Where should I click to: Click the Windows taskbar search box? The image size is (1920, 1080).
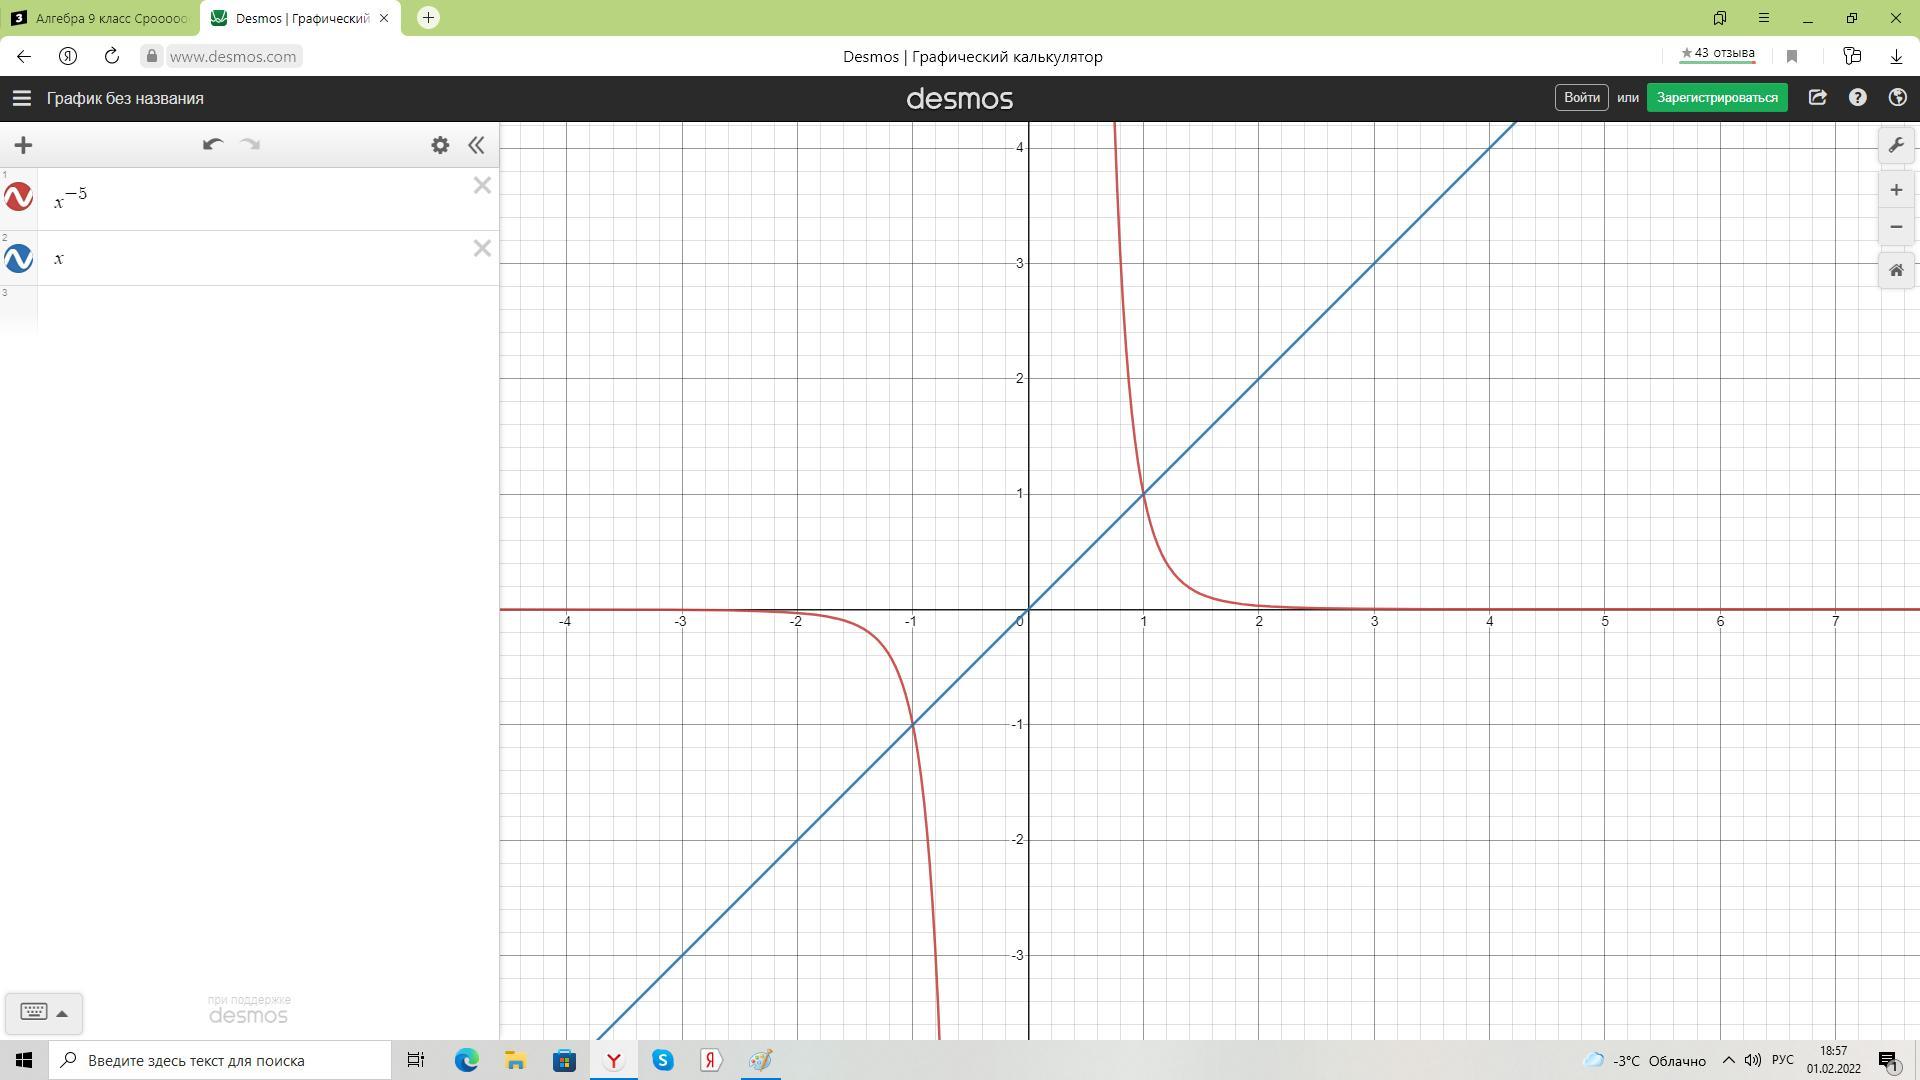coord(220,1060)
